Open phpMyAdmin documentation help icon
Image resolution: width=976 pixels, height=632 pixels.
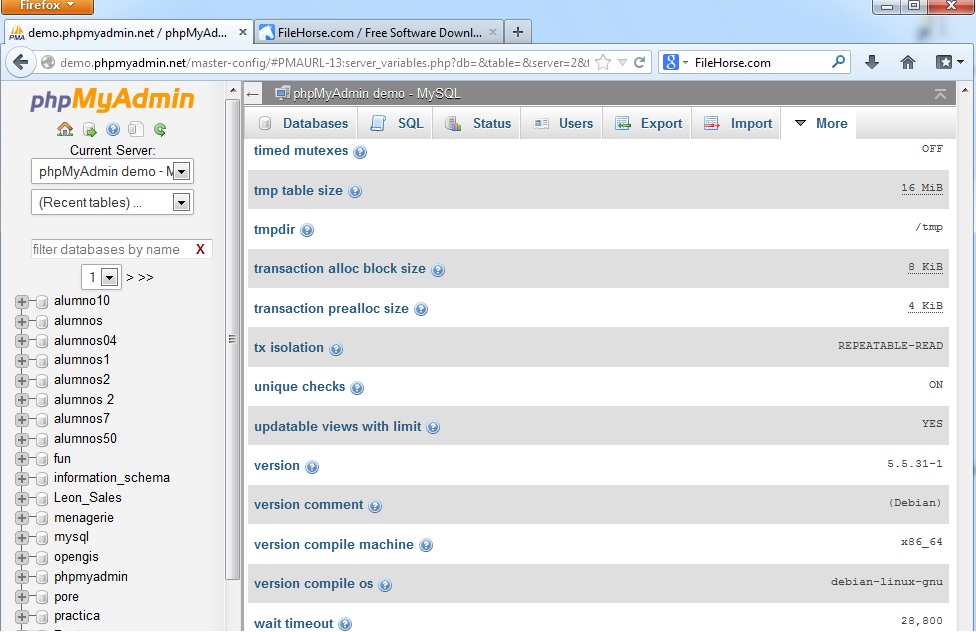pyautogui.click(x=113, y=130)
